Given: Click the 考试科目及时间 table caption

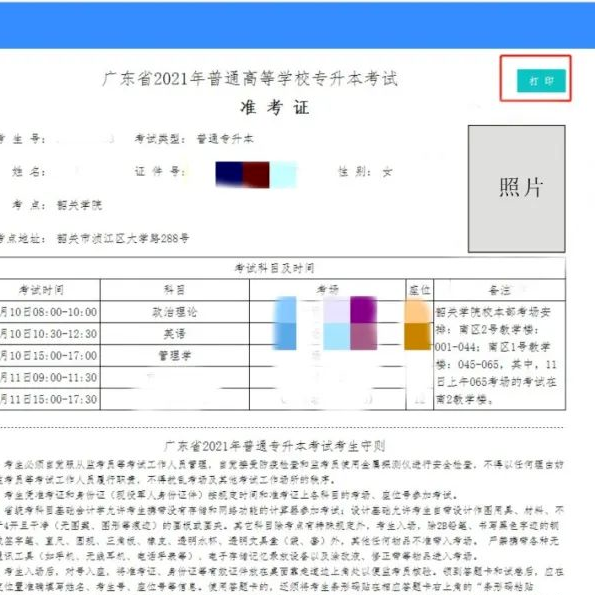Looking at the screenshot, I should coord(274,268).
